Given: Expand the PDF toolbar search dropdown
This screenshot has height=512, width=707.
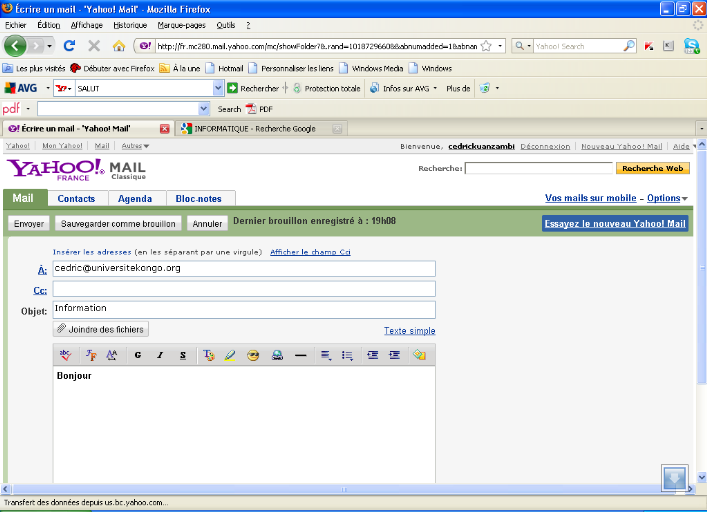Looking at the screenshot, I should 204,109.
